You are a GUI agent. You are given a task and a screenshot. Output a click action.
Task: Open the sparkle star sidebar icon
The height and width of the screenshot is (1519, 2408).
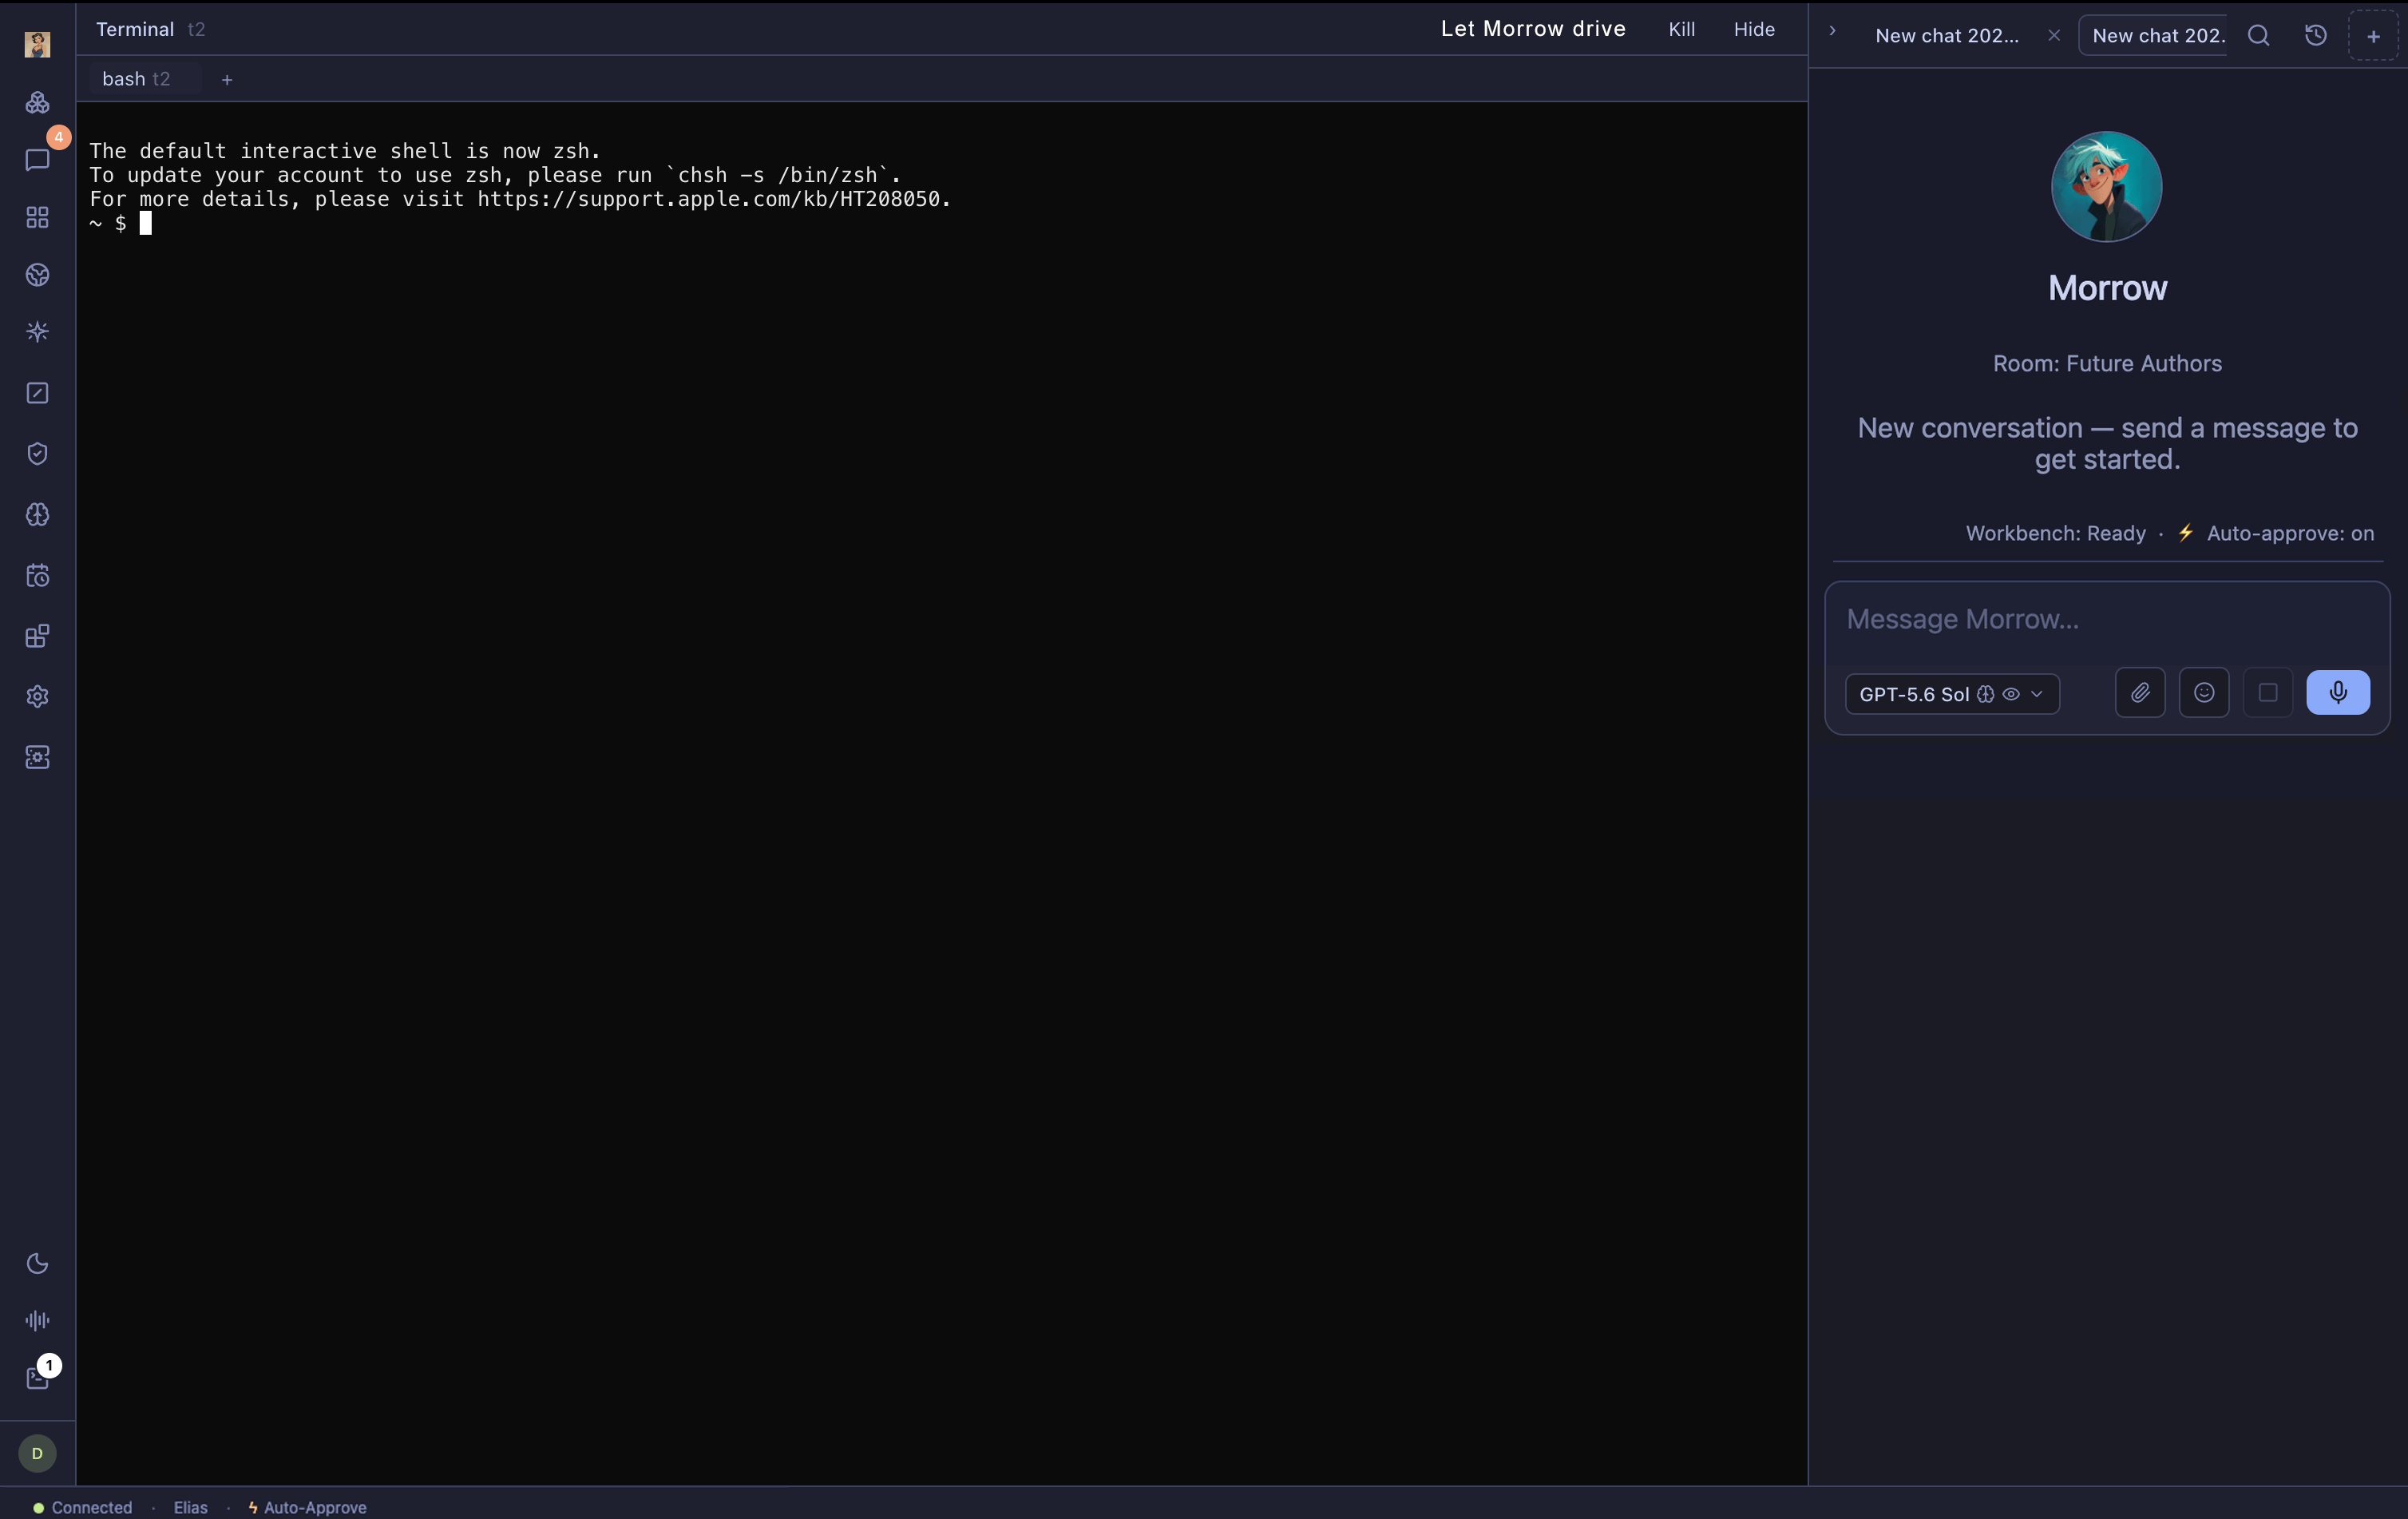point(37,332)
